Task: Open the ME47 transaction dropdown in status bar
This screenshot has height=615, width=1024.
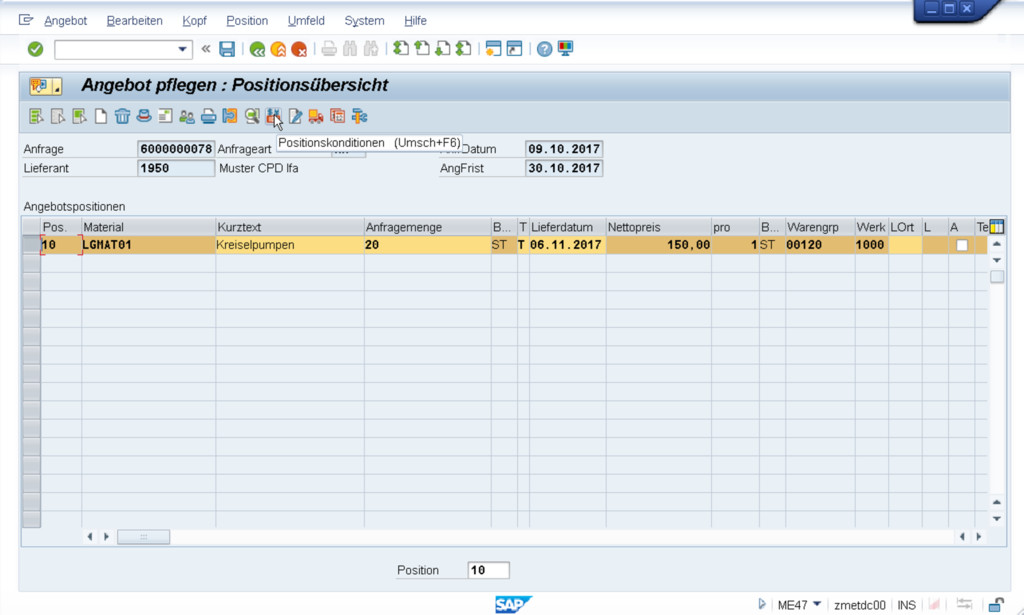Action: (817, 604)
